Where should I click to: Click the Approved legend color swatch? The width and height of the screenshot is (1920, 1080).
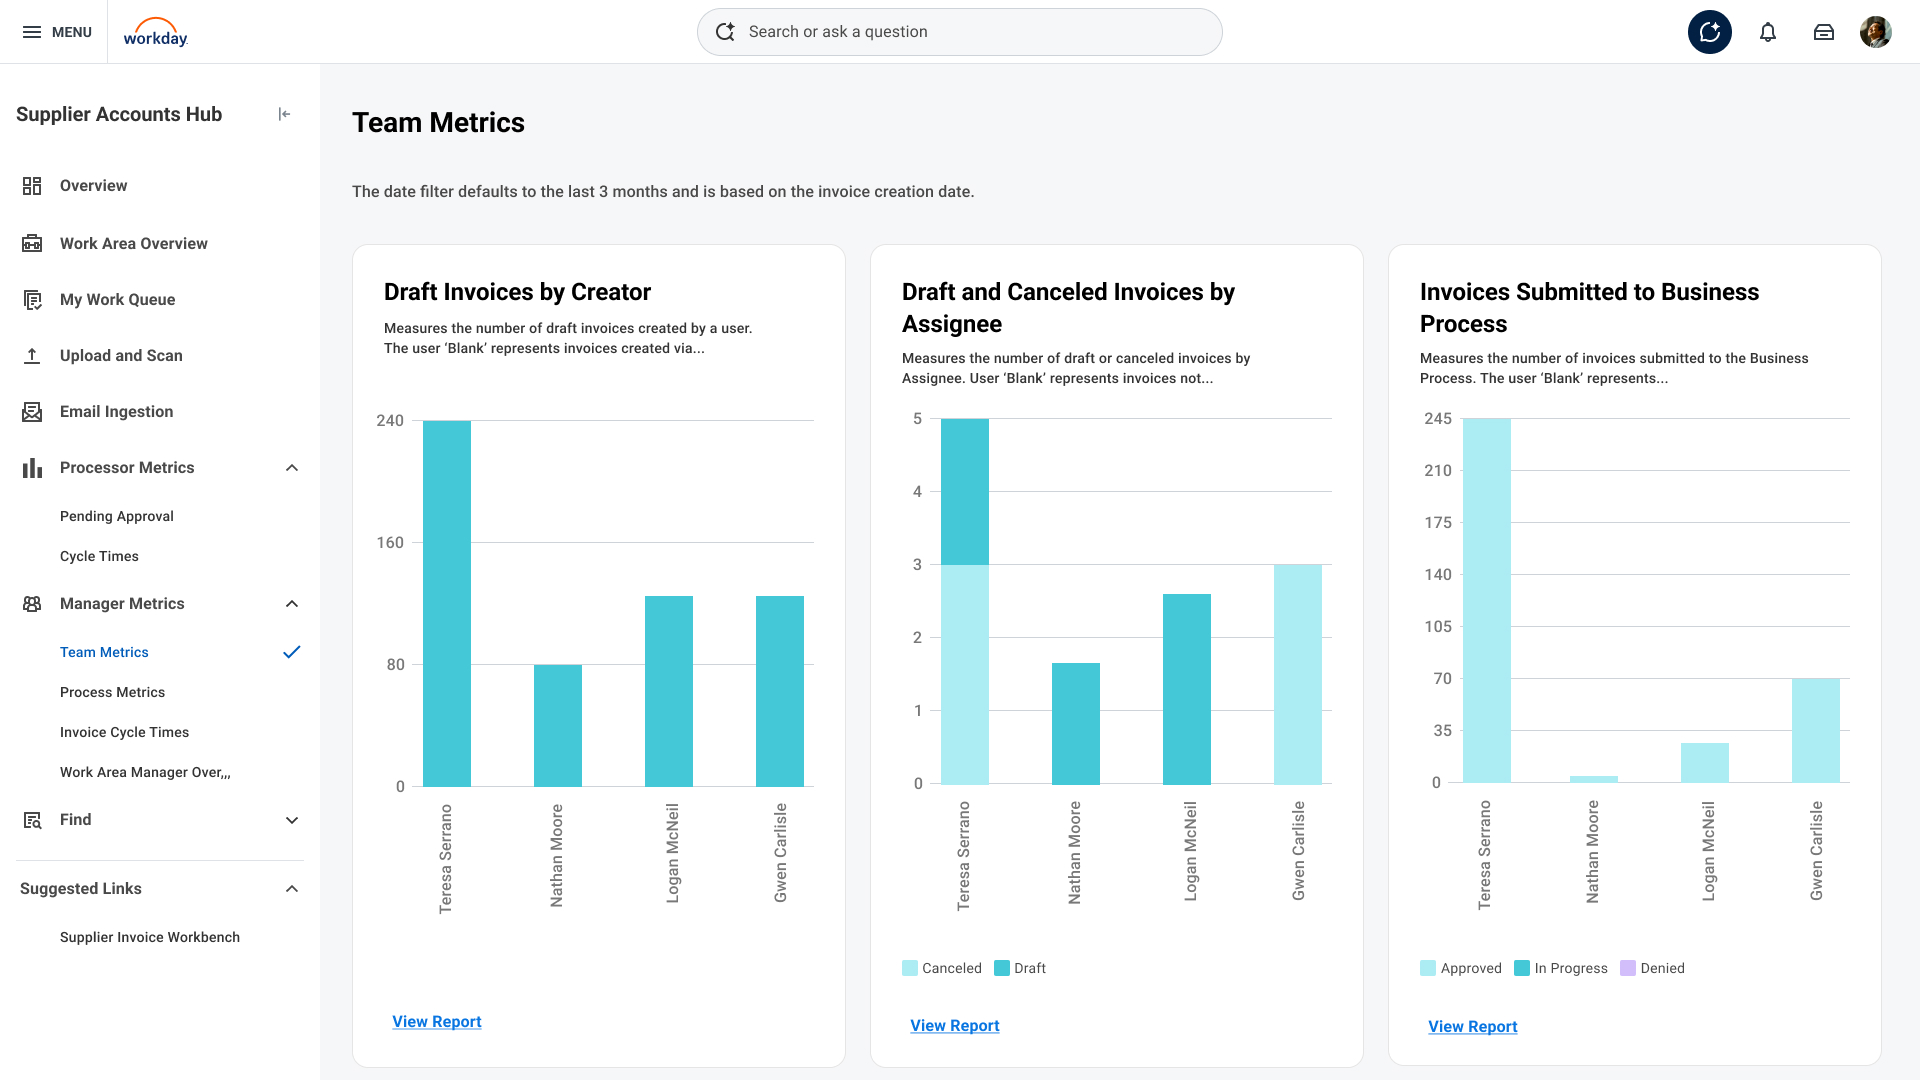(x=1428, y=968)
